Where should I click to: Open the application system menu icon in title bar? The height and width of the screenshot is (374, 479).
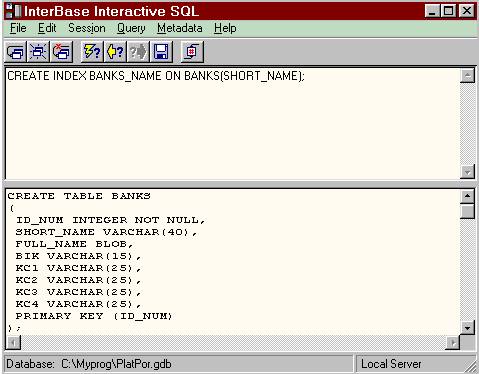click(x=13, y=11)
